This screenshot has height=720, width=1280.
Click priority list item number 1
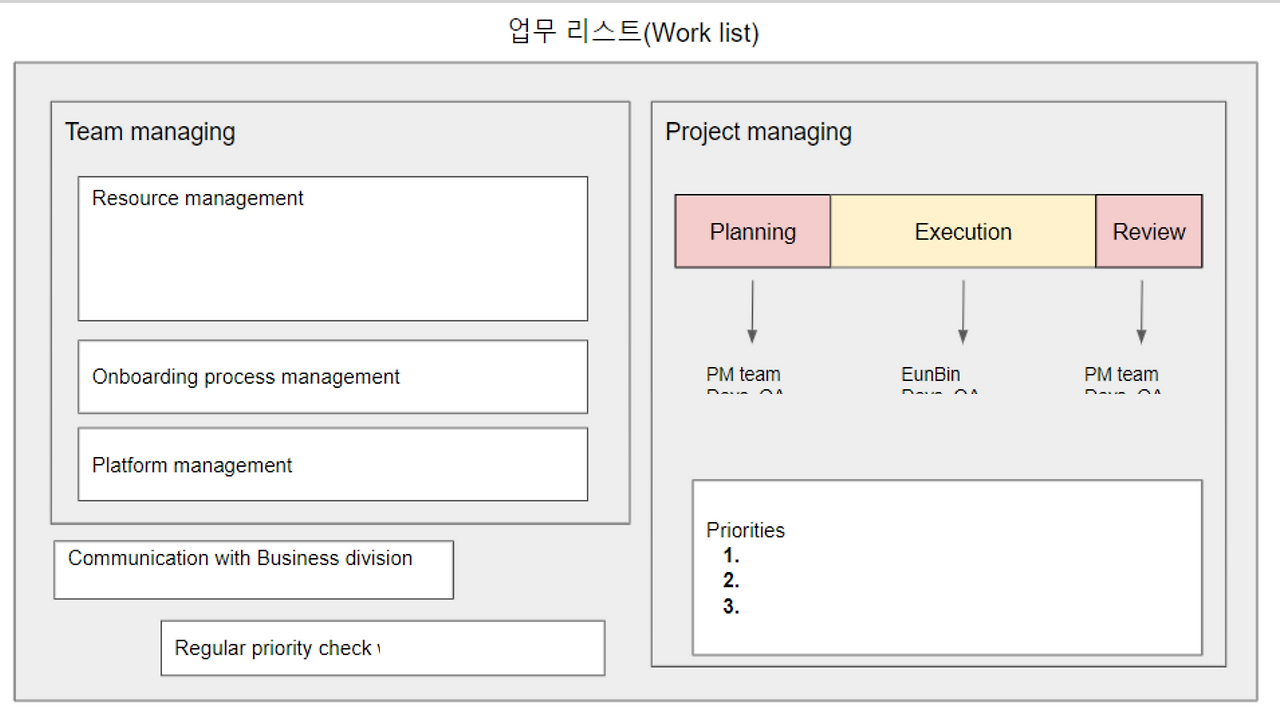pos(731,557)
